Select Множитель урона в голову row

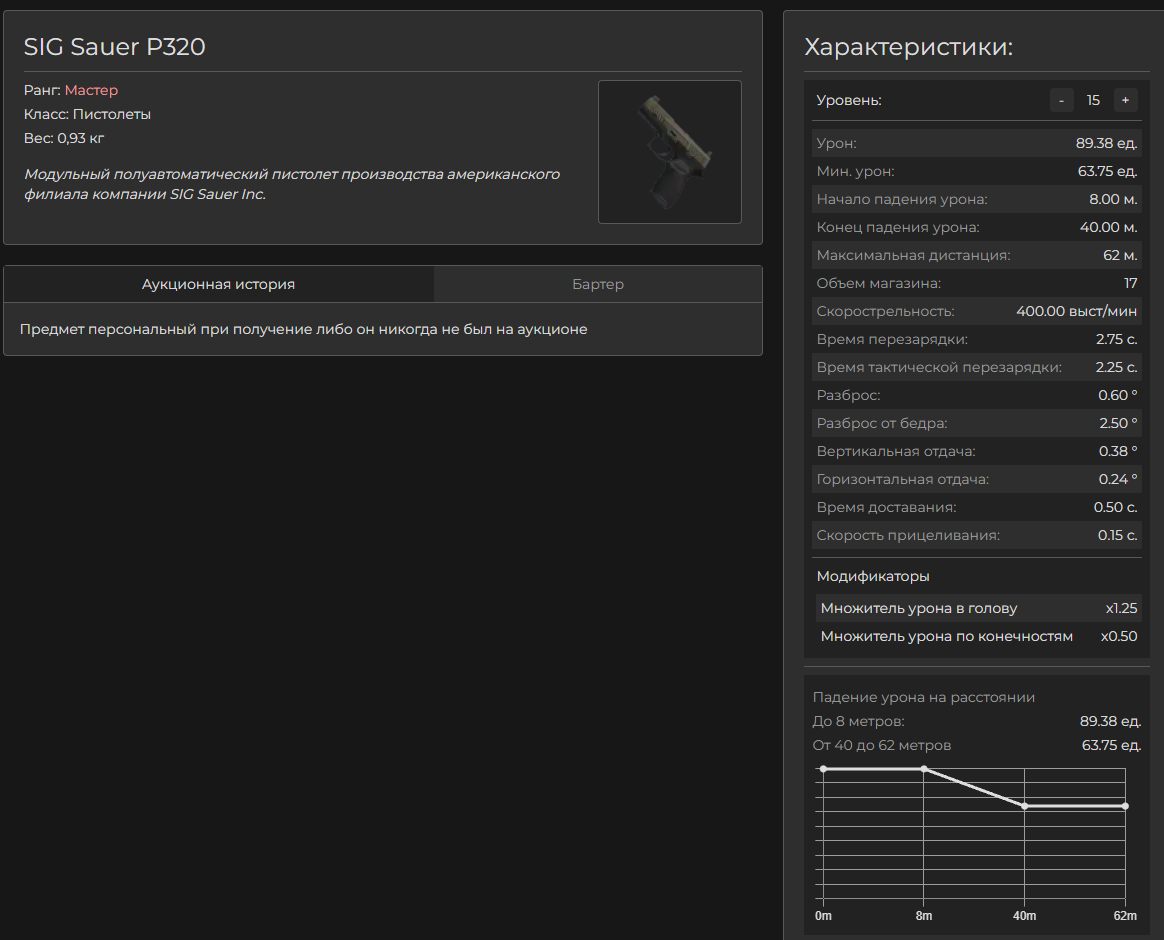pyautogui.click(x=978, y=608)
